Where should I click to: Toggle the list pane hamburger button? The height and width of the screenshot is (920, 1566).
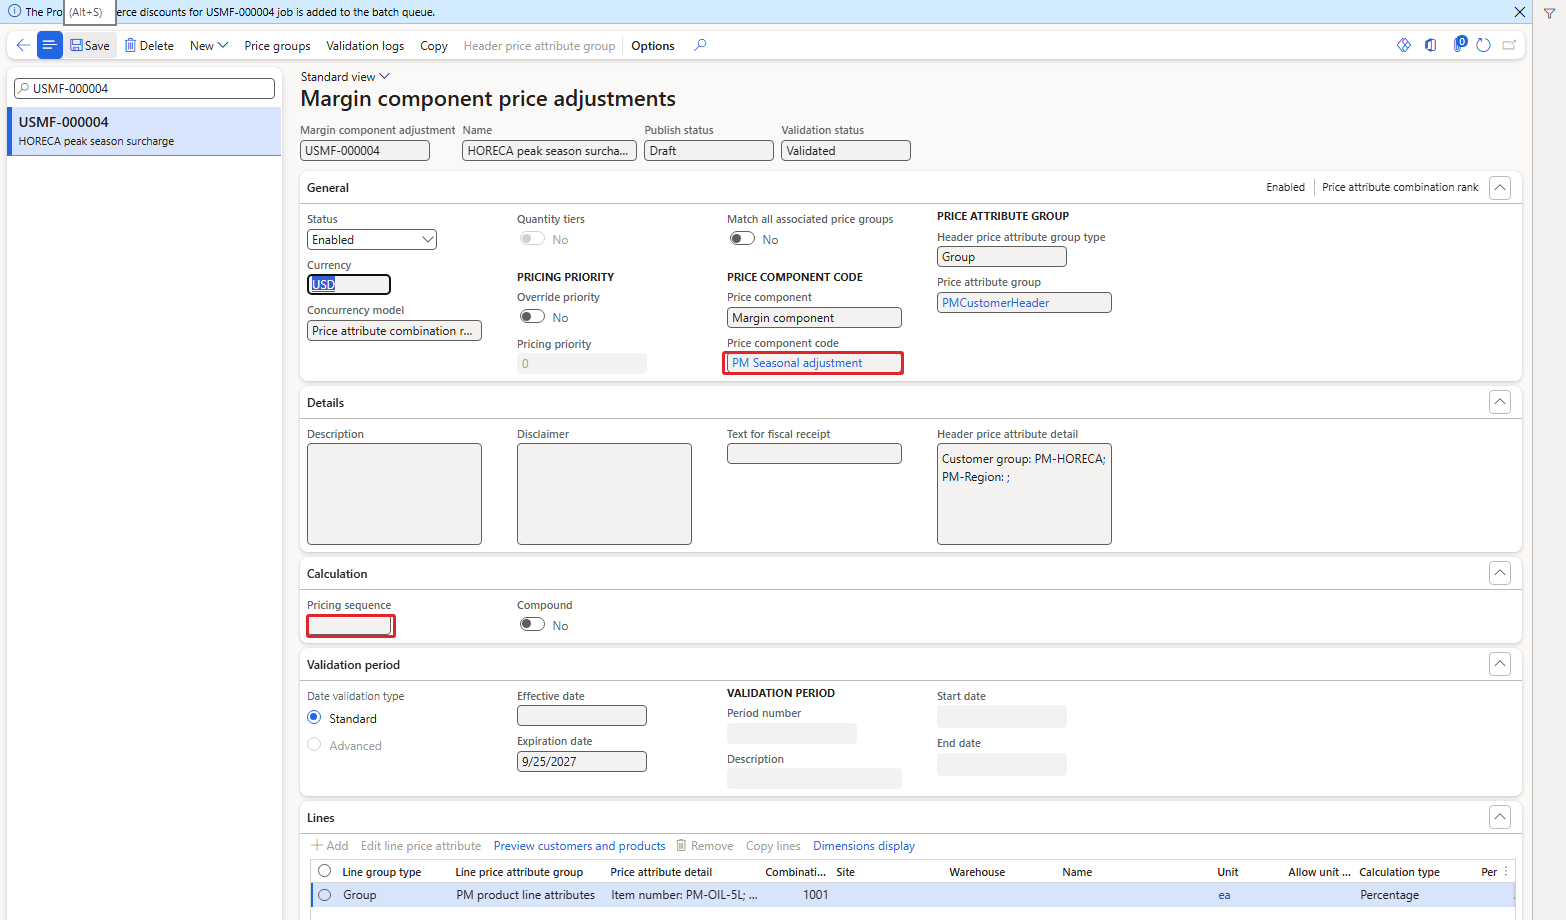click(x=49, y=45)
